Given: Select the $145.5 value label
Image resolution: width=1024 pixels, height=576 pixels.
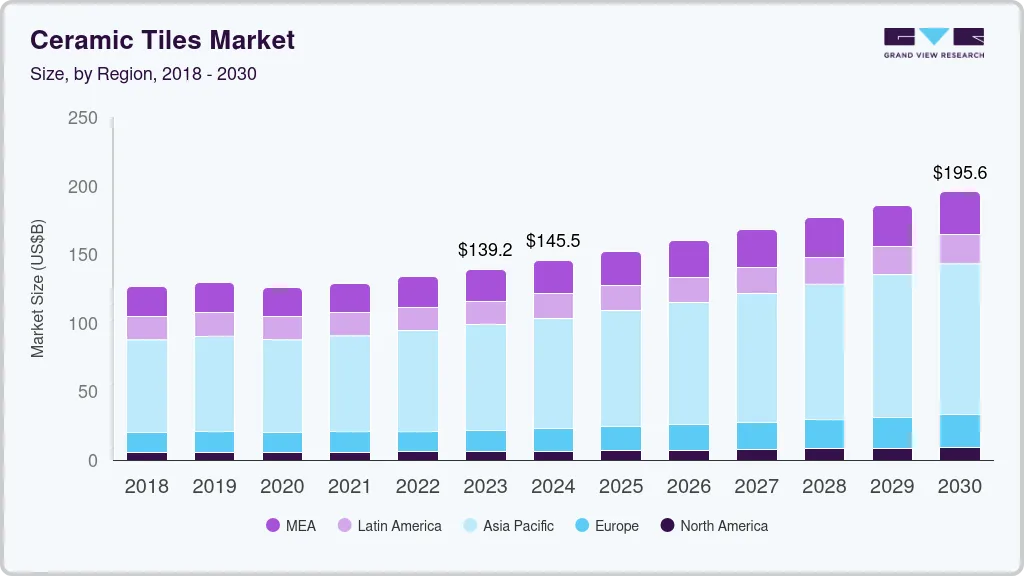Looking at the screenshot, I should pos(553,241).
